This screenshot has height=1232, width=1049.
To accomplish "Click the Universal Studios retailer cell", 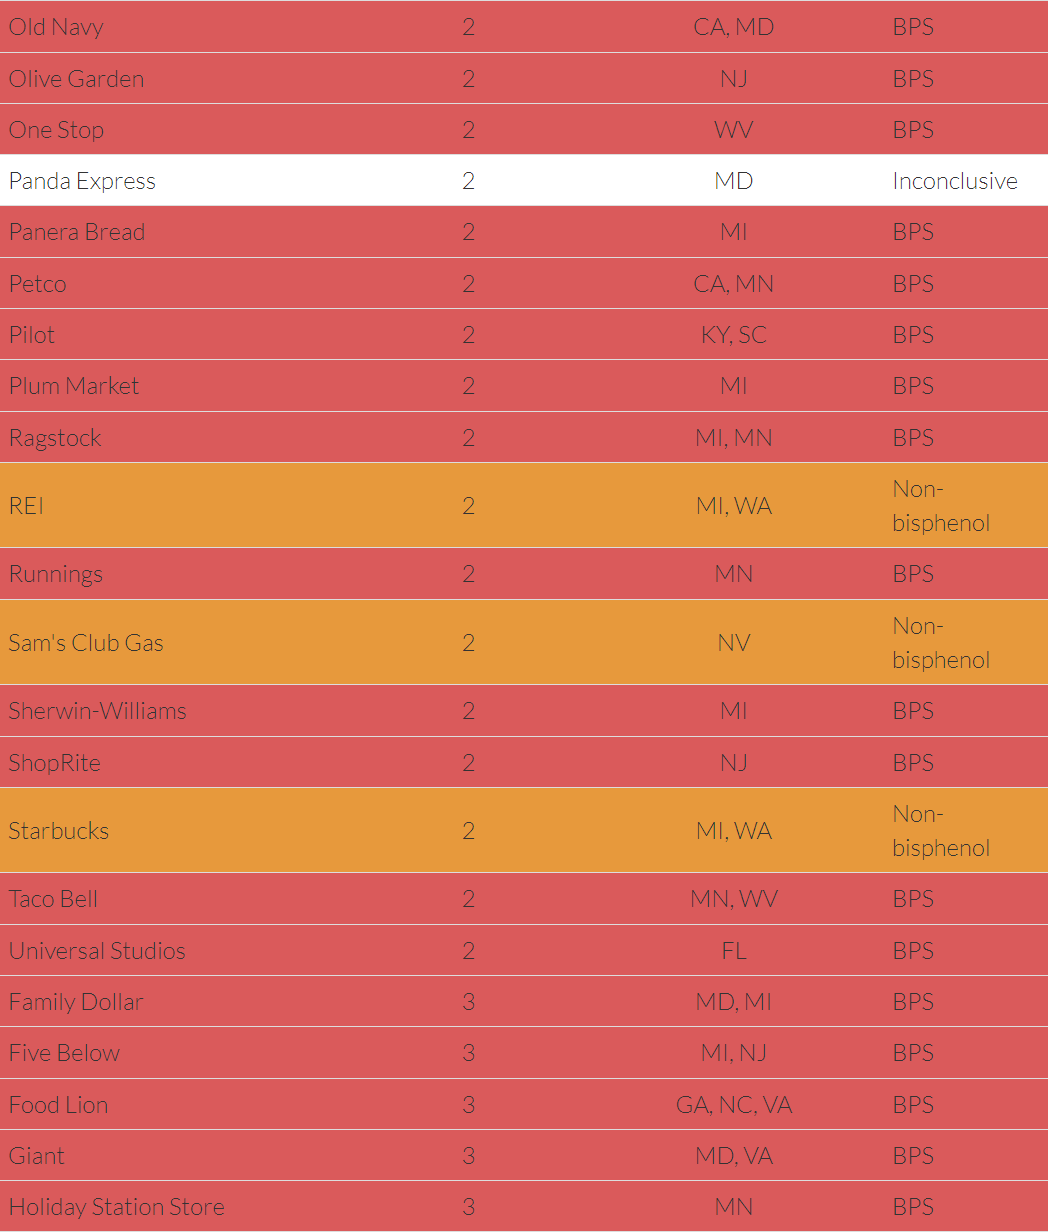I will [x=97, y=951].
